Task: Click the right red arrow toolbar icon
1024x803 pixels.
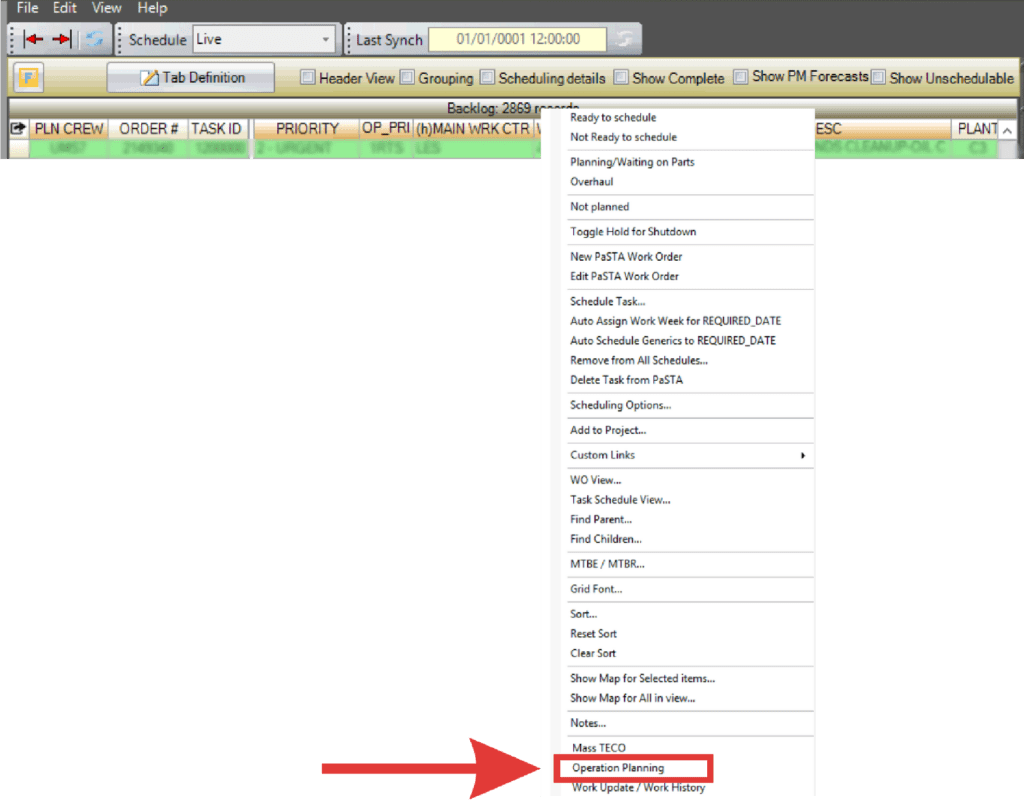Action: (x=61, y=39)
